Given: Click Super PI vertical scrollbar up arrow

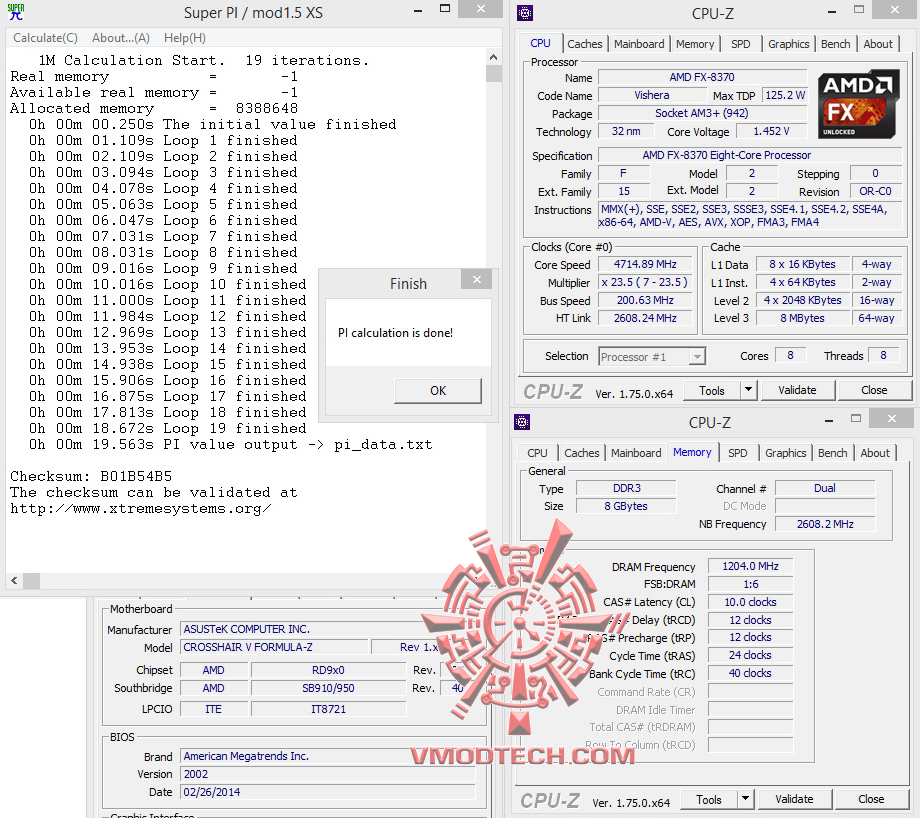Looking at the screenshot, I should click(493, 57).
